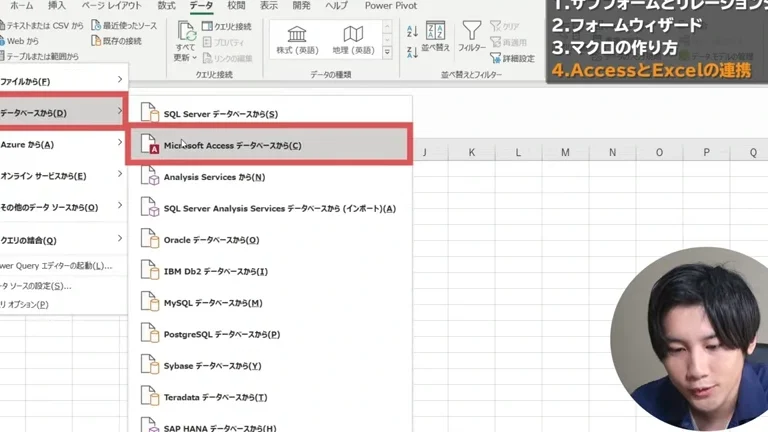
Task: Choose Analysis Services から(N)
Action: point(270,177)
